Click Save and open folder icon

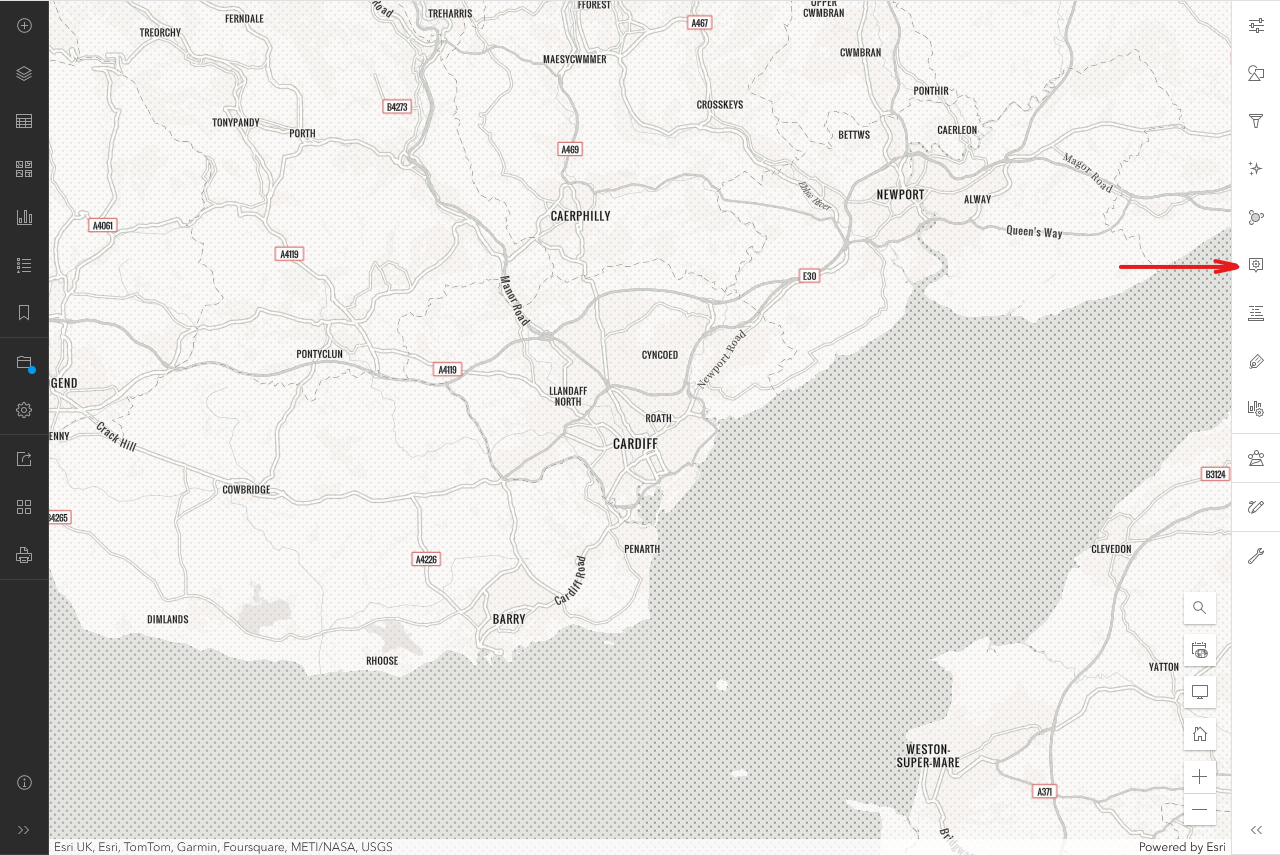coord(24,362)
